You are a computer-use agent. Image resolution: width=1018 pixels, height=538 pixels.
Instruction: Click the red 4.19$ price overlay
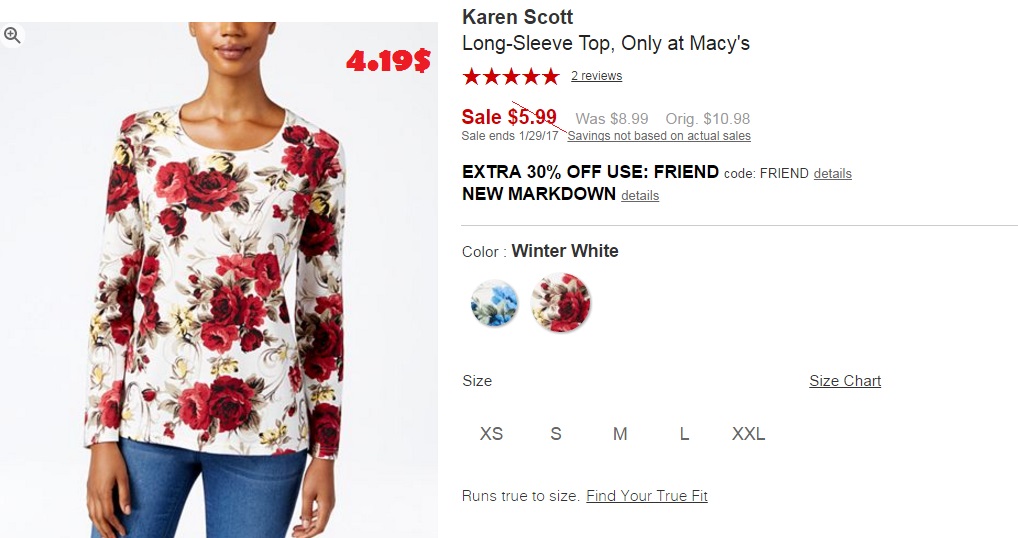pyautogui.click(x=388, y=62)
